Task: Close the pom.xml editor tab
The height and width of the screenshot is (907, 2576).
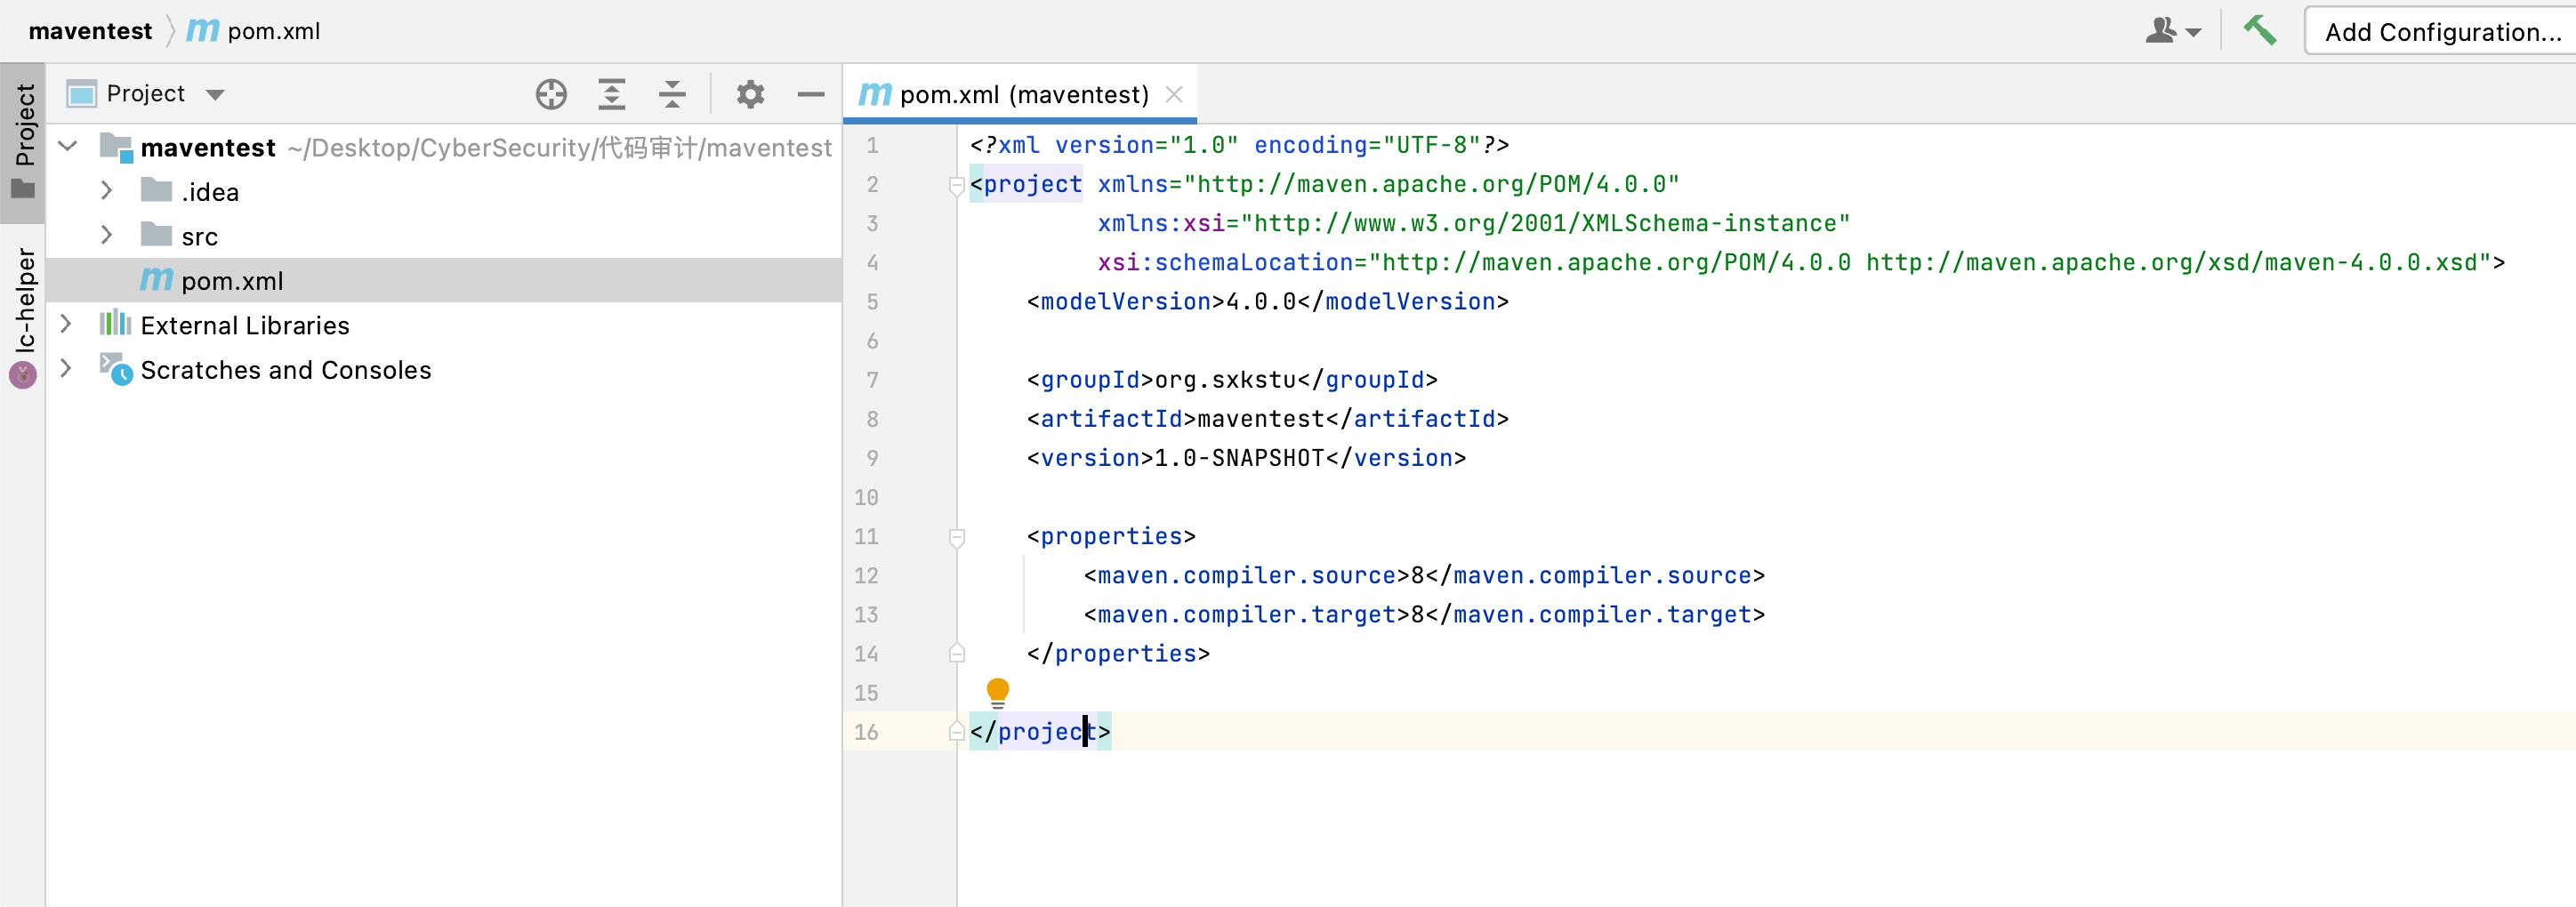Action: pyautogui.click(x=1174, y=94)
